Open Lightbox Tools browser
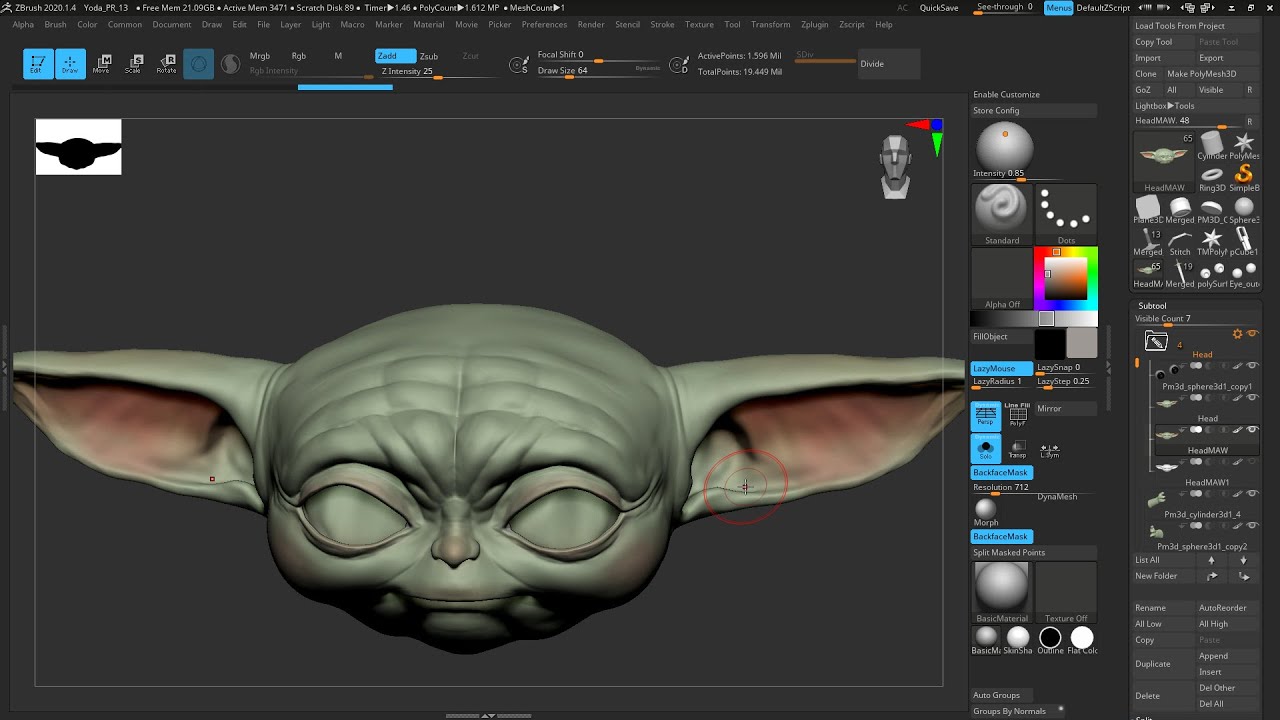Image resolution: width=1280 pixels, height=720 pixels. point(1165,106)
